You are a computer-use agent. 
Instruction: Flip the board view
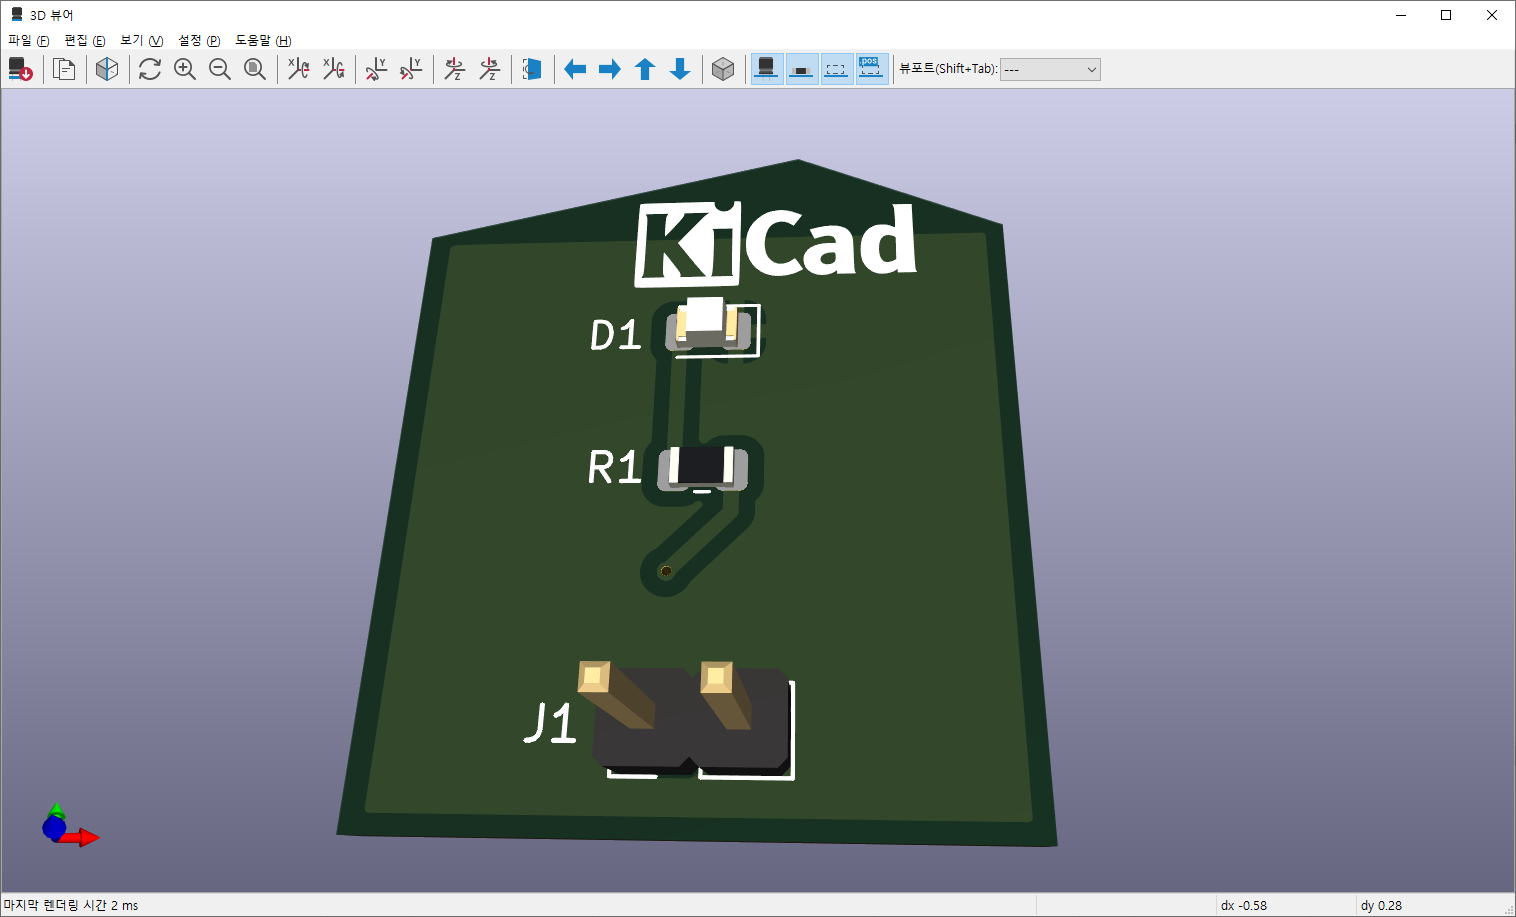(532, 69)
